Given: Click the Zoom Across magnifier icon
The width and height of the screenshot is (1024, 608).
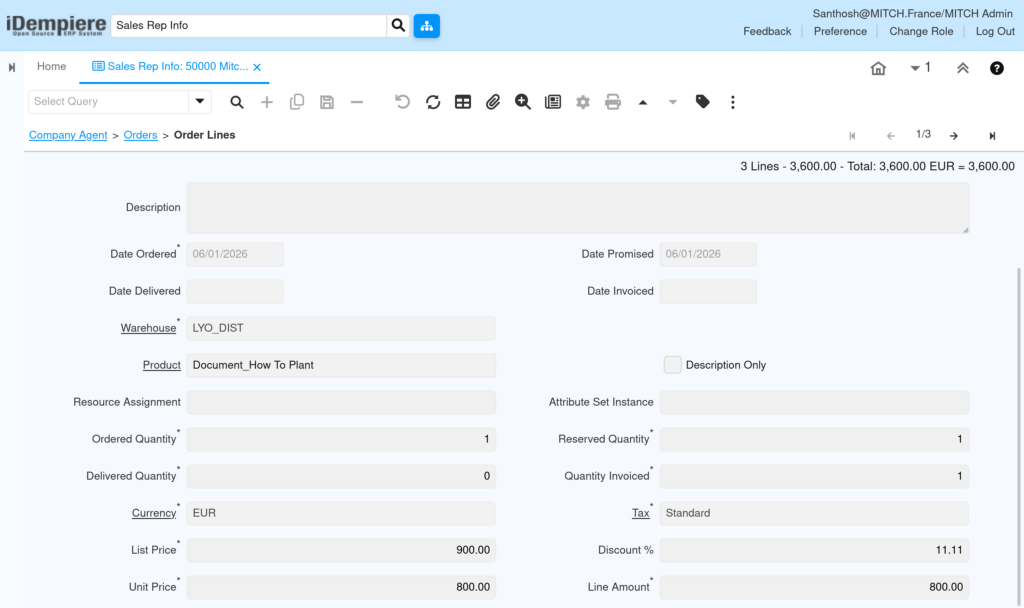Looking at the screenshot, I should tap(522, 102).
